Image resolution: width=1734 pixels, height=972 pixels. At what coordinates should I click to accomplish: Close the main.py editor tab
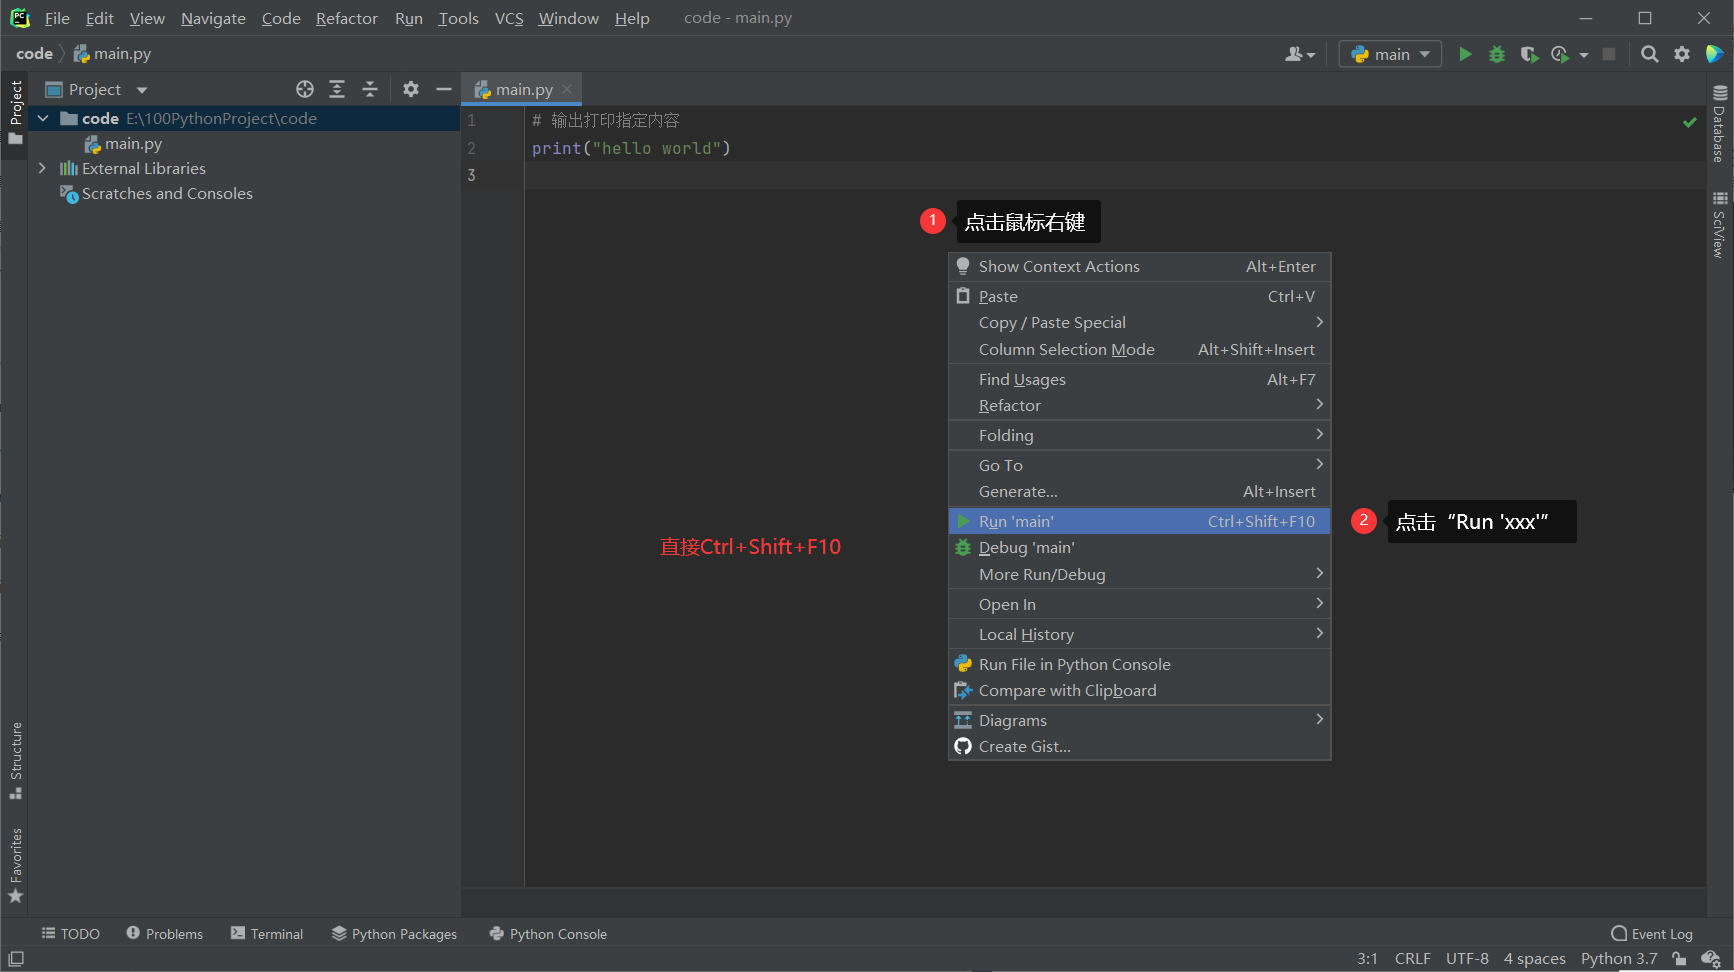[567, 89]
